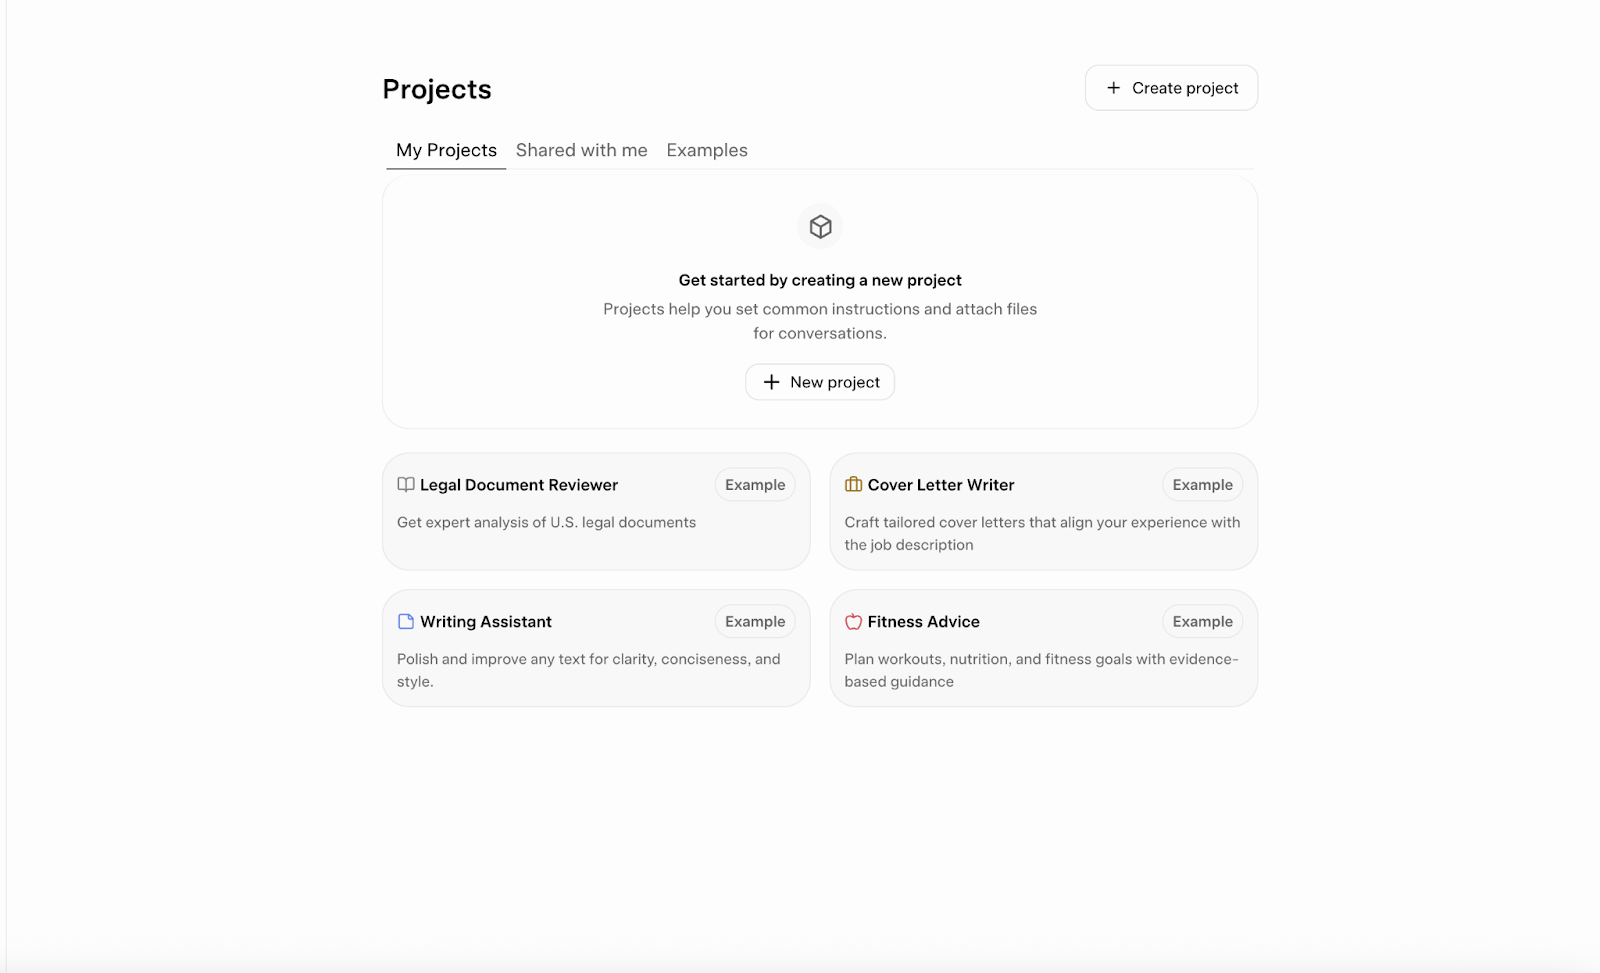Click the document icon on Writing Assistant
The width and height of the screenshot is (1600, 973).
tap(404, 621)
